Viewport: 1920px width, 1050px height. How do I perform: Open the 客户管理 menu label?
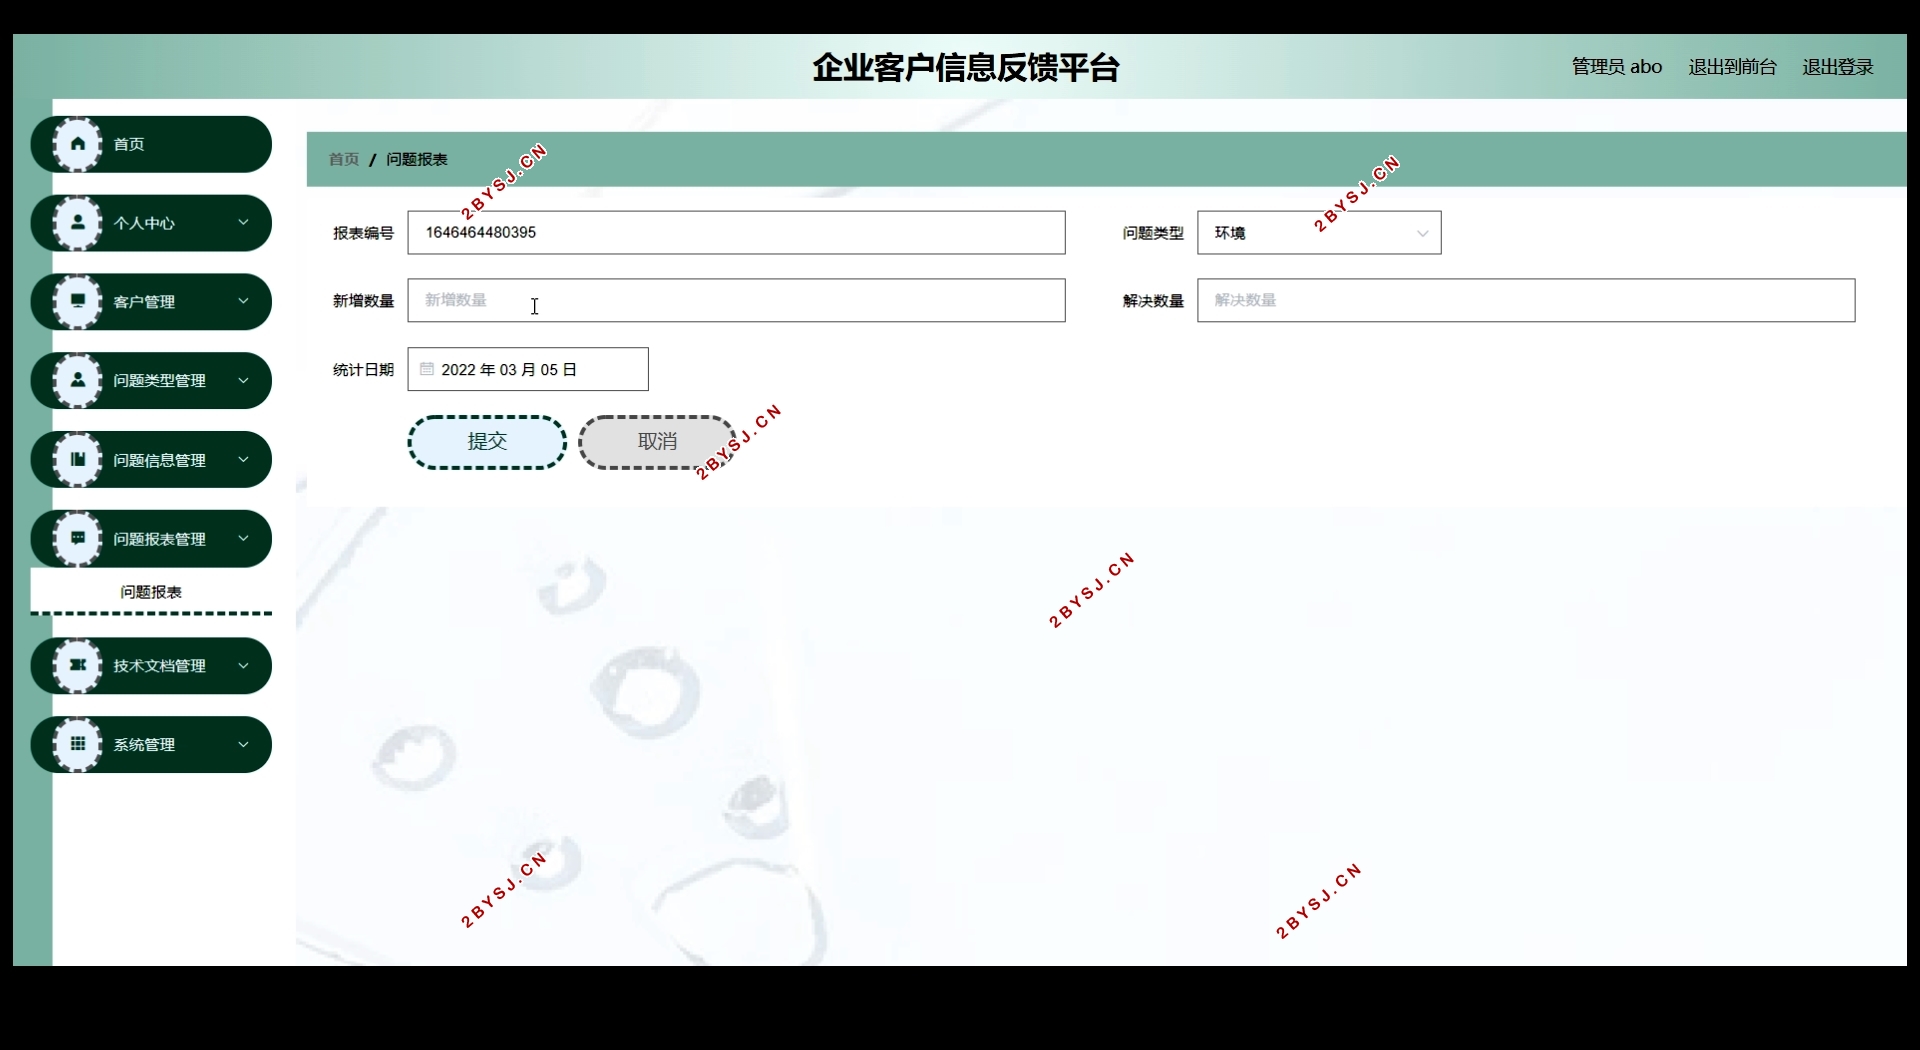144,302
